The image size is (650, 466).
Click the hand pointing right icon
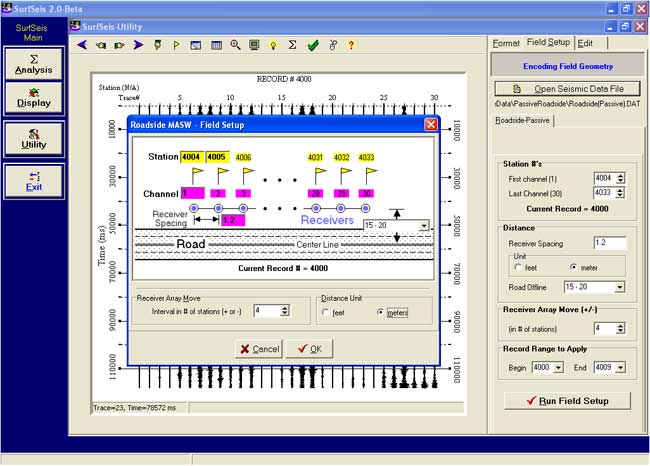(119, 45)
